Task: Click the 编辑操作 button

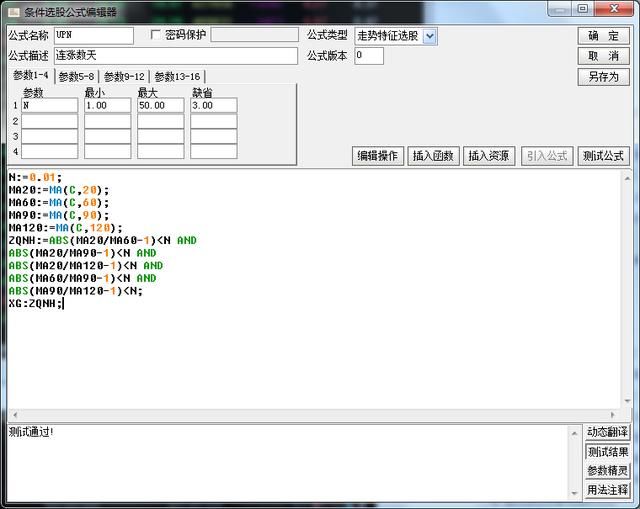Action: click(378, 156)
